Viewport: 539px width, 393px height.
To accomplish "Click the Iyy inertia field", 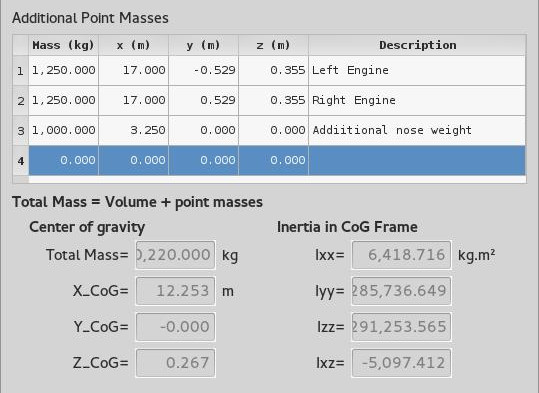I will [401, 291].
